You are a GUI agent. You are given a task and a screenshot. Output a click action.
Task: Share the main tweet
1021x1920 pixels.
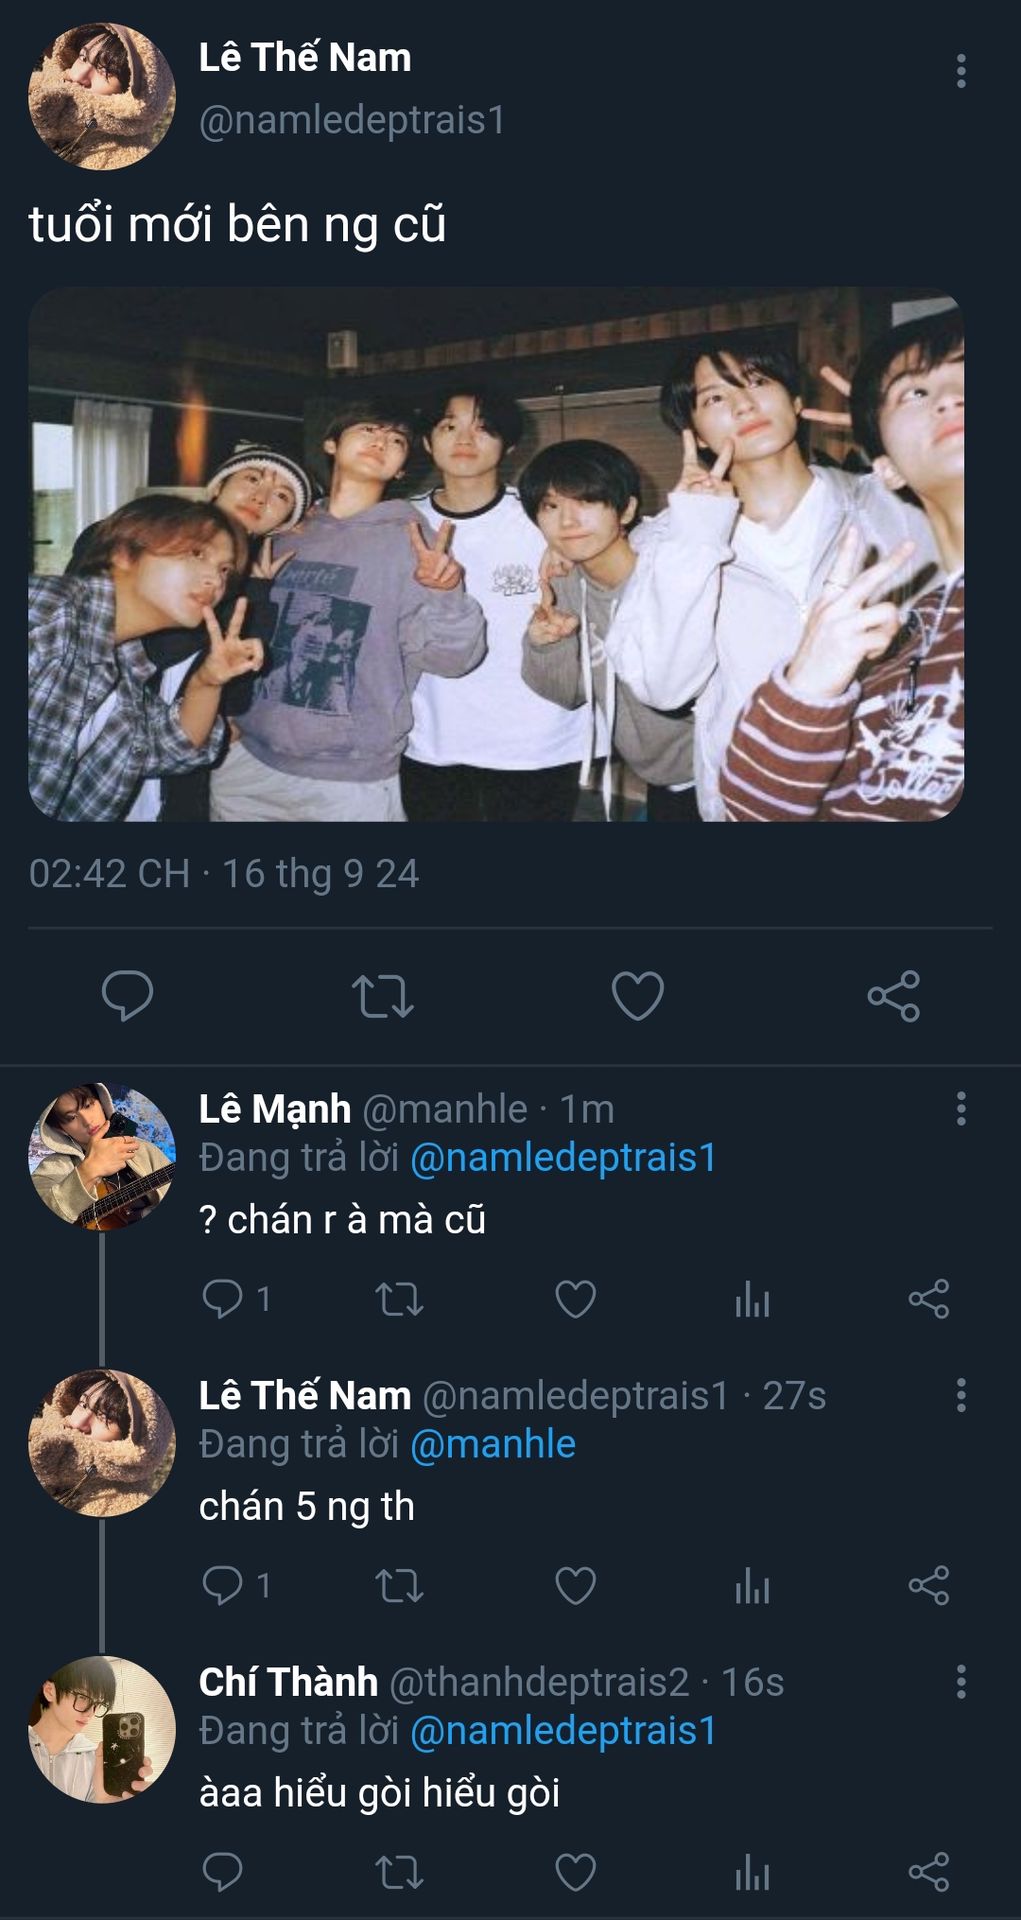tap(894, 996)
